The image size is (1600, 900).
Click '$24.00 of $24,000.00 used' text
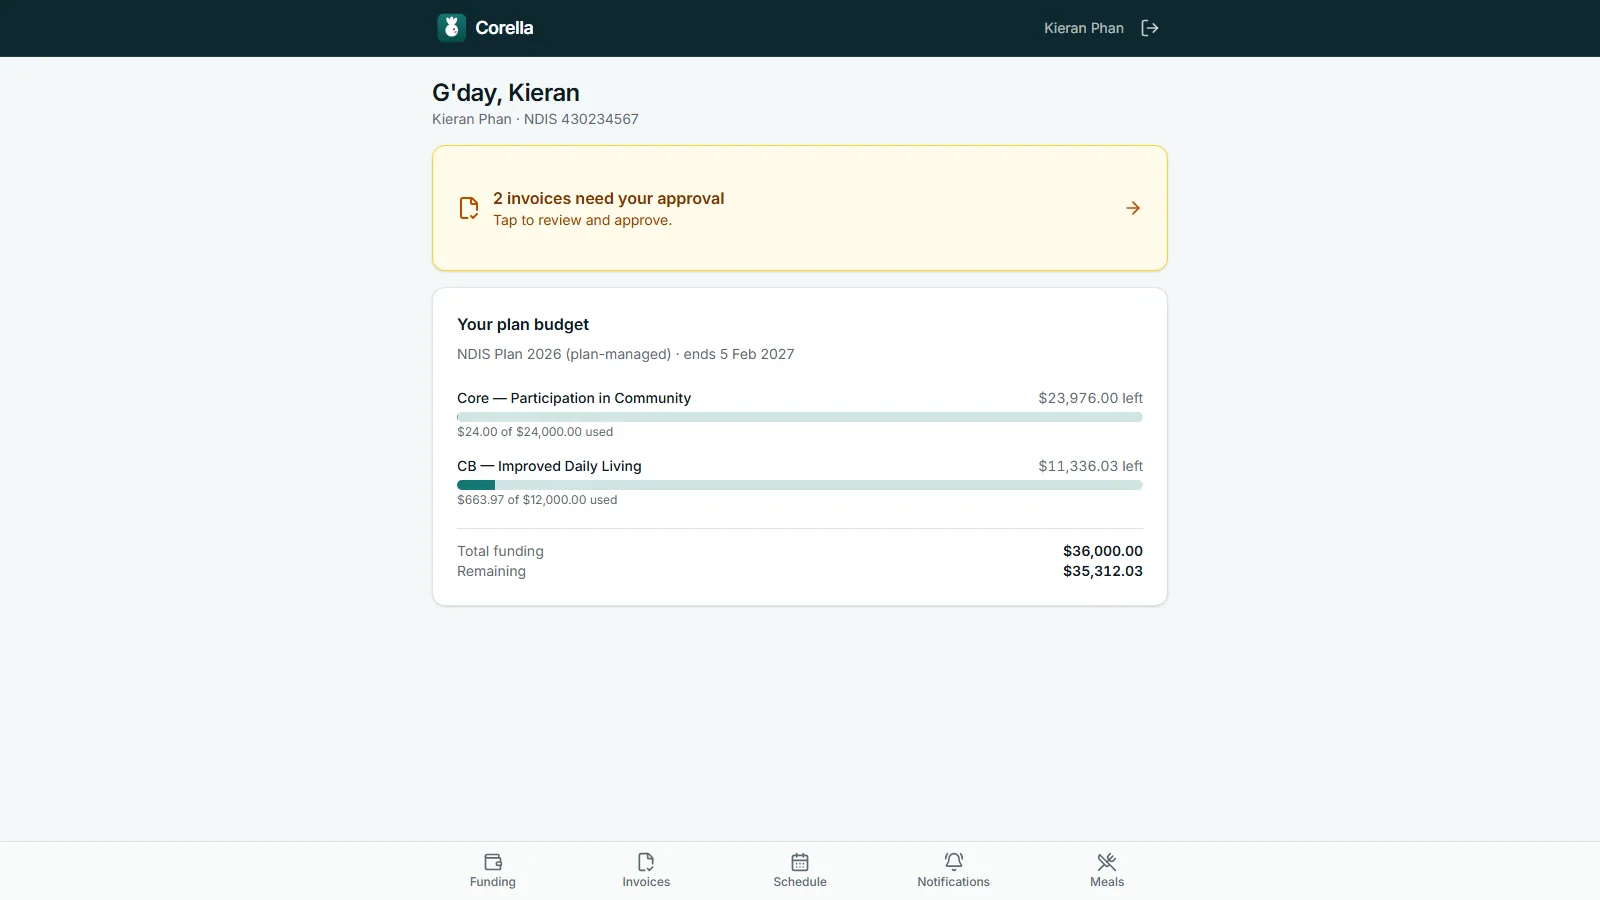tap(535, 432)
